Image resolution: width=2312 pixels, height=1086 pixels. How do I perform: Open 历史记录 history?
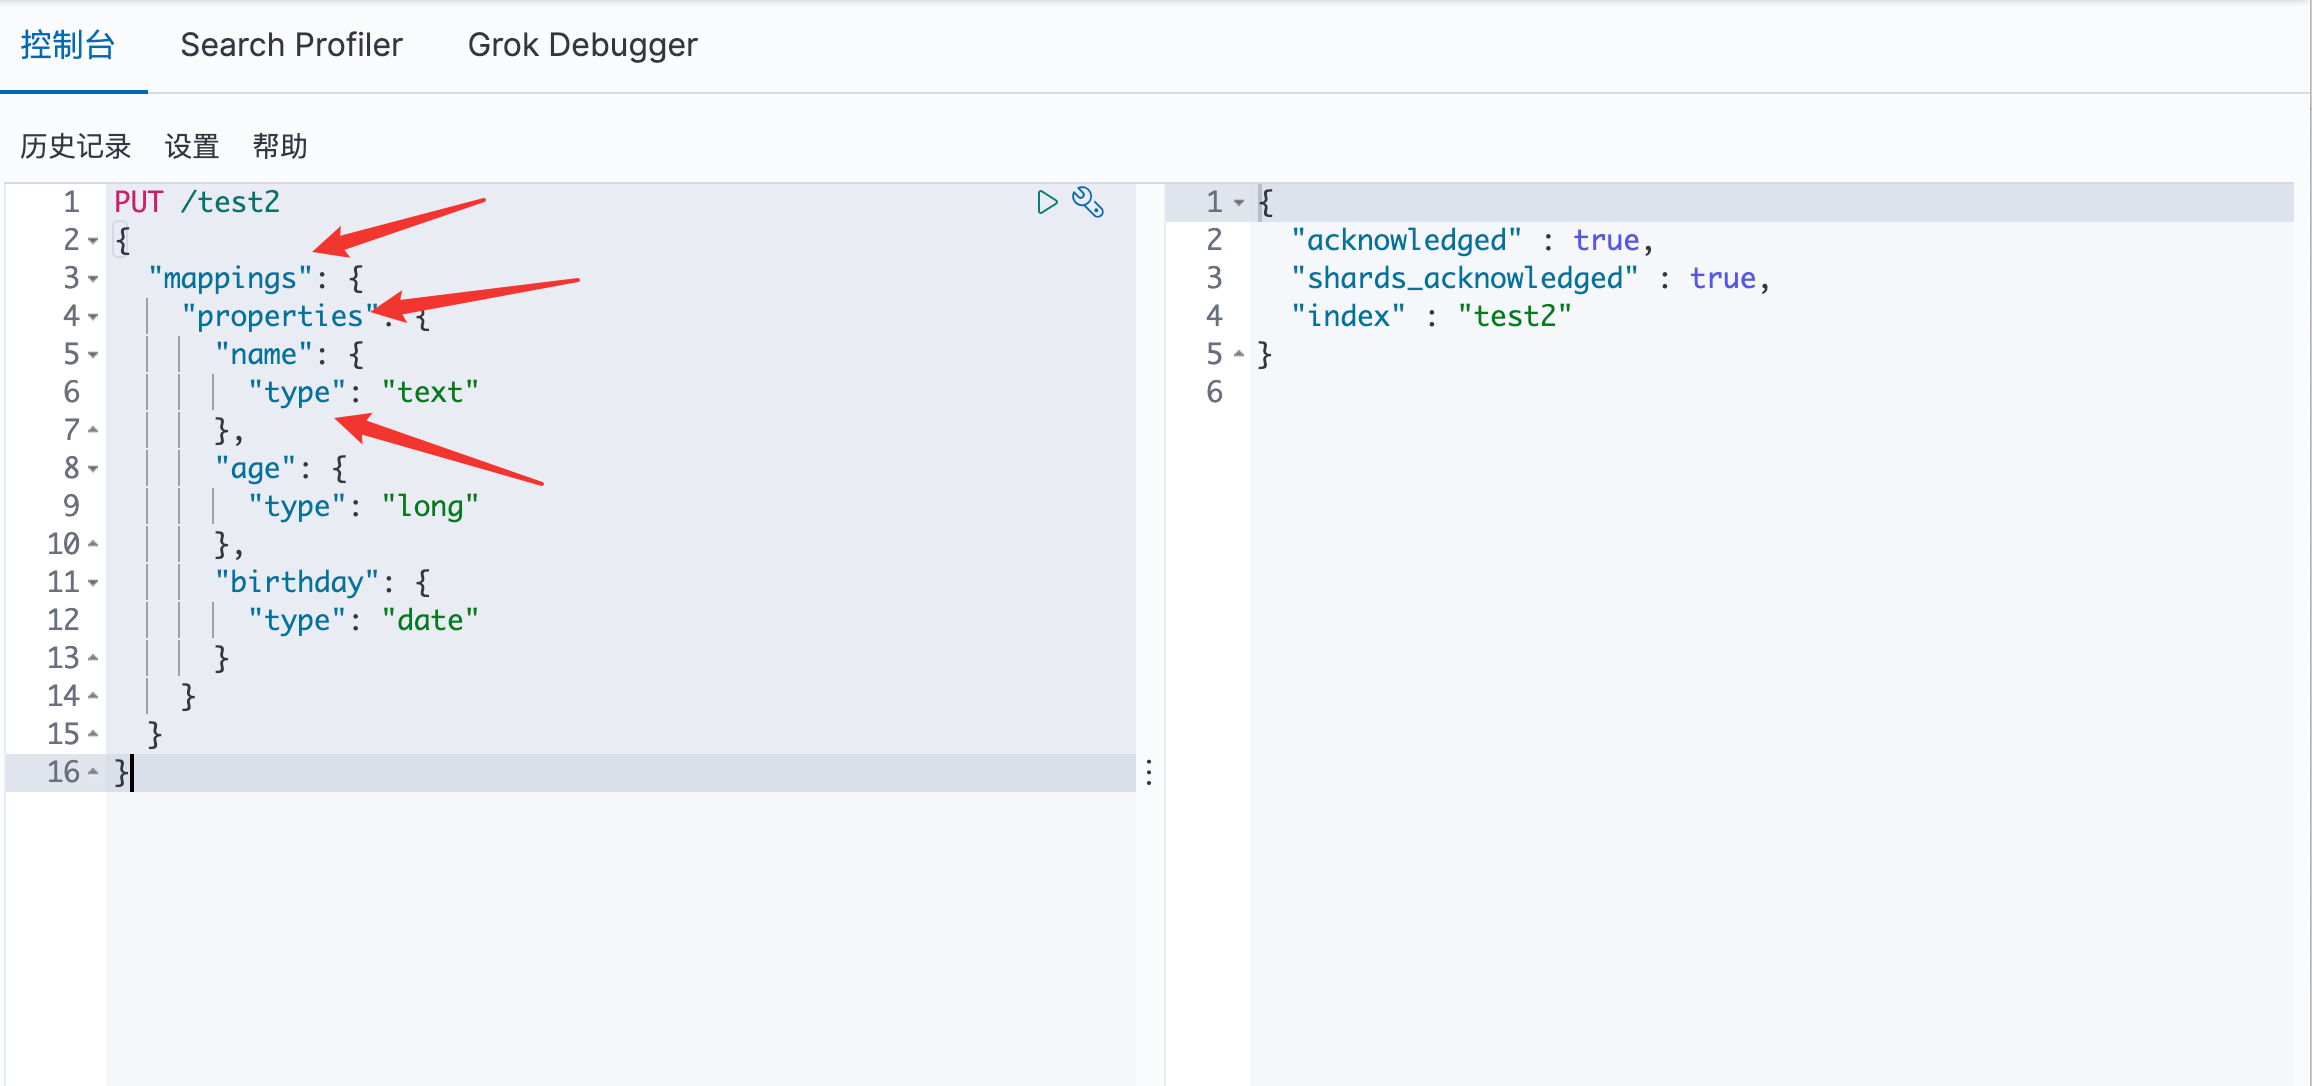coord(75,147)
